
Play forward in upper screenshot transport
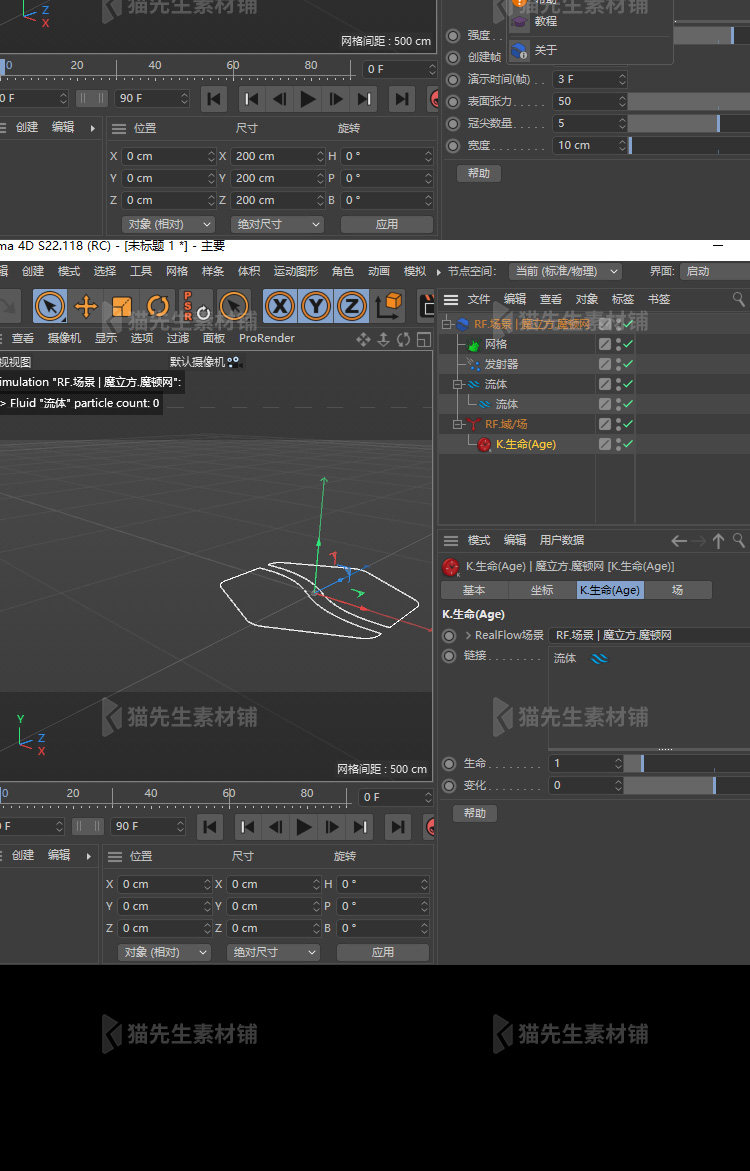[308, 99]
